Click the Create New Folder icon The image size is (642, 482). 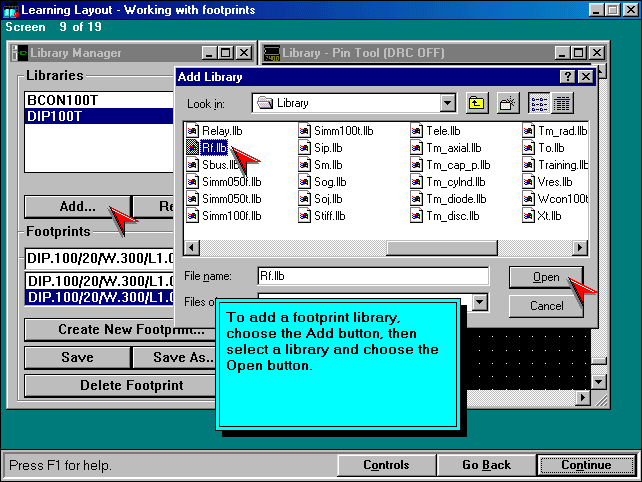[508, 102]
